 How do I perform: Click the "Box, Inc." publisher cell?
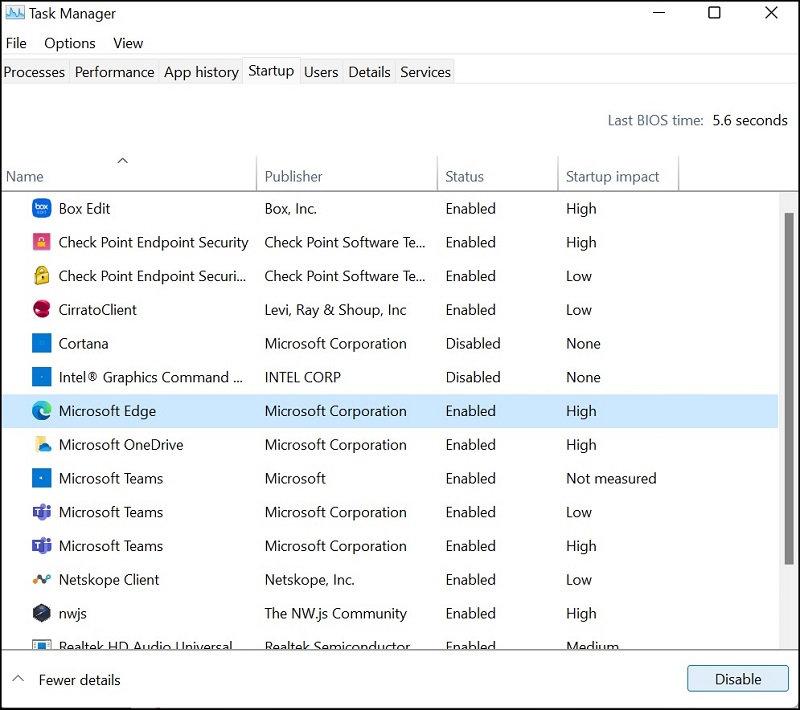pos(290,209)
